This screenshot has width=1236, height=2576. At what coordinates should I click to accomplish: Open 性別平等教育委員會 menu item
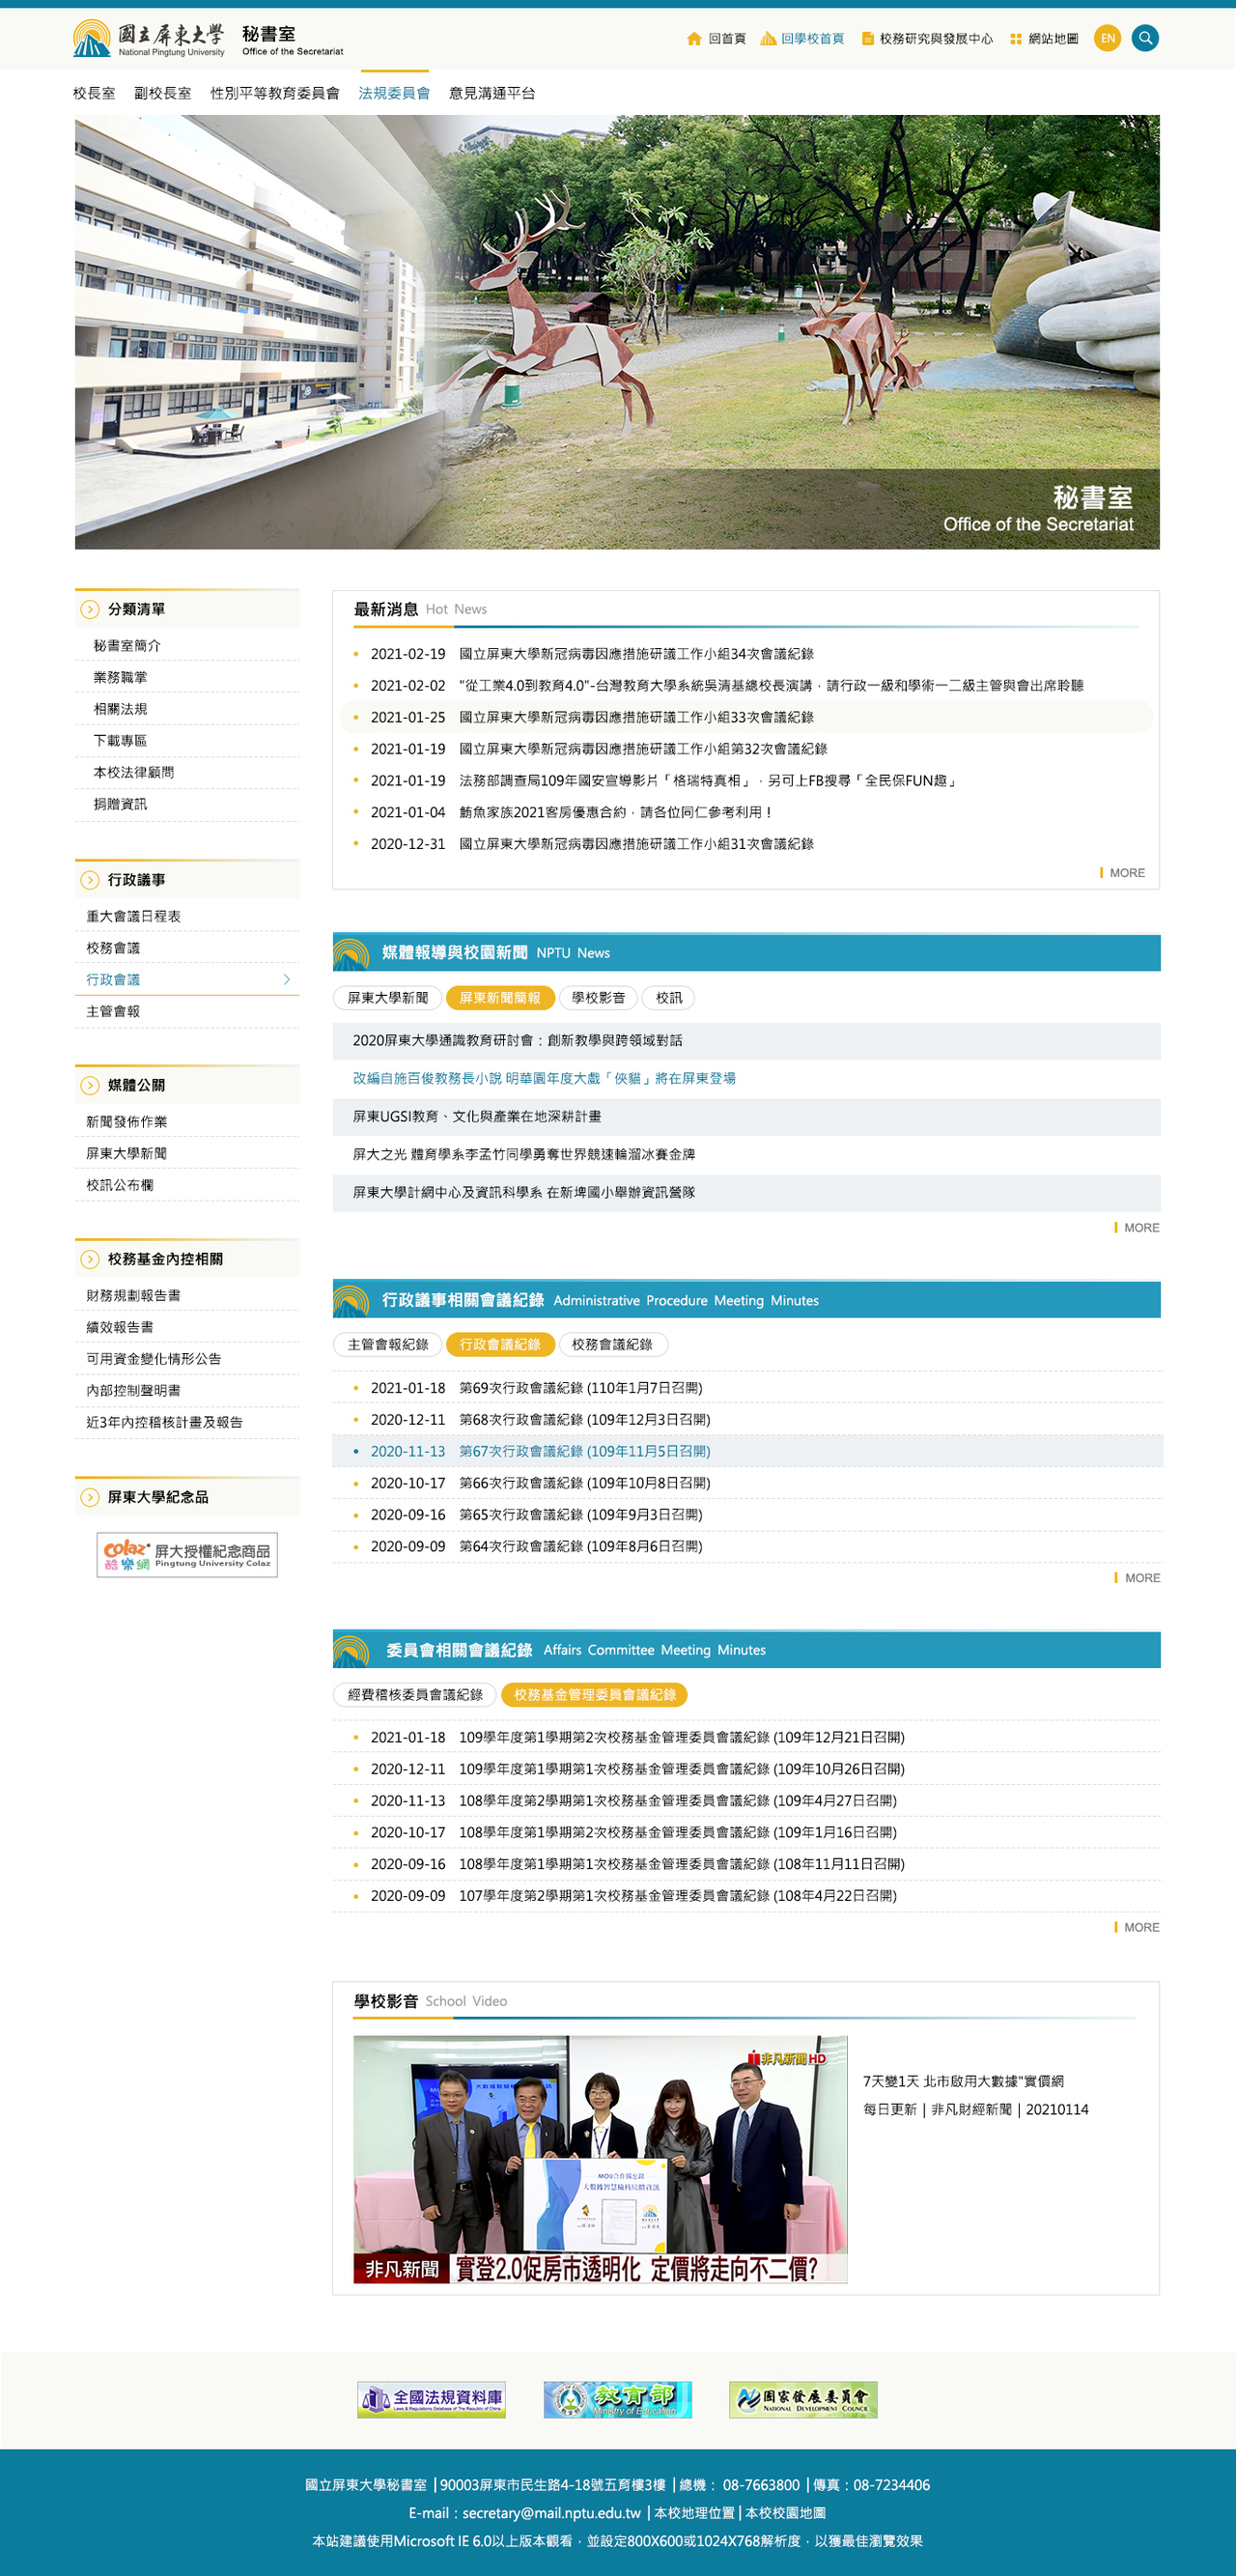(x=275, y=93)
